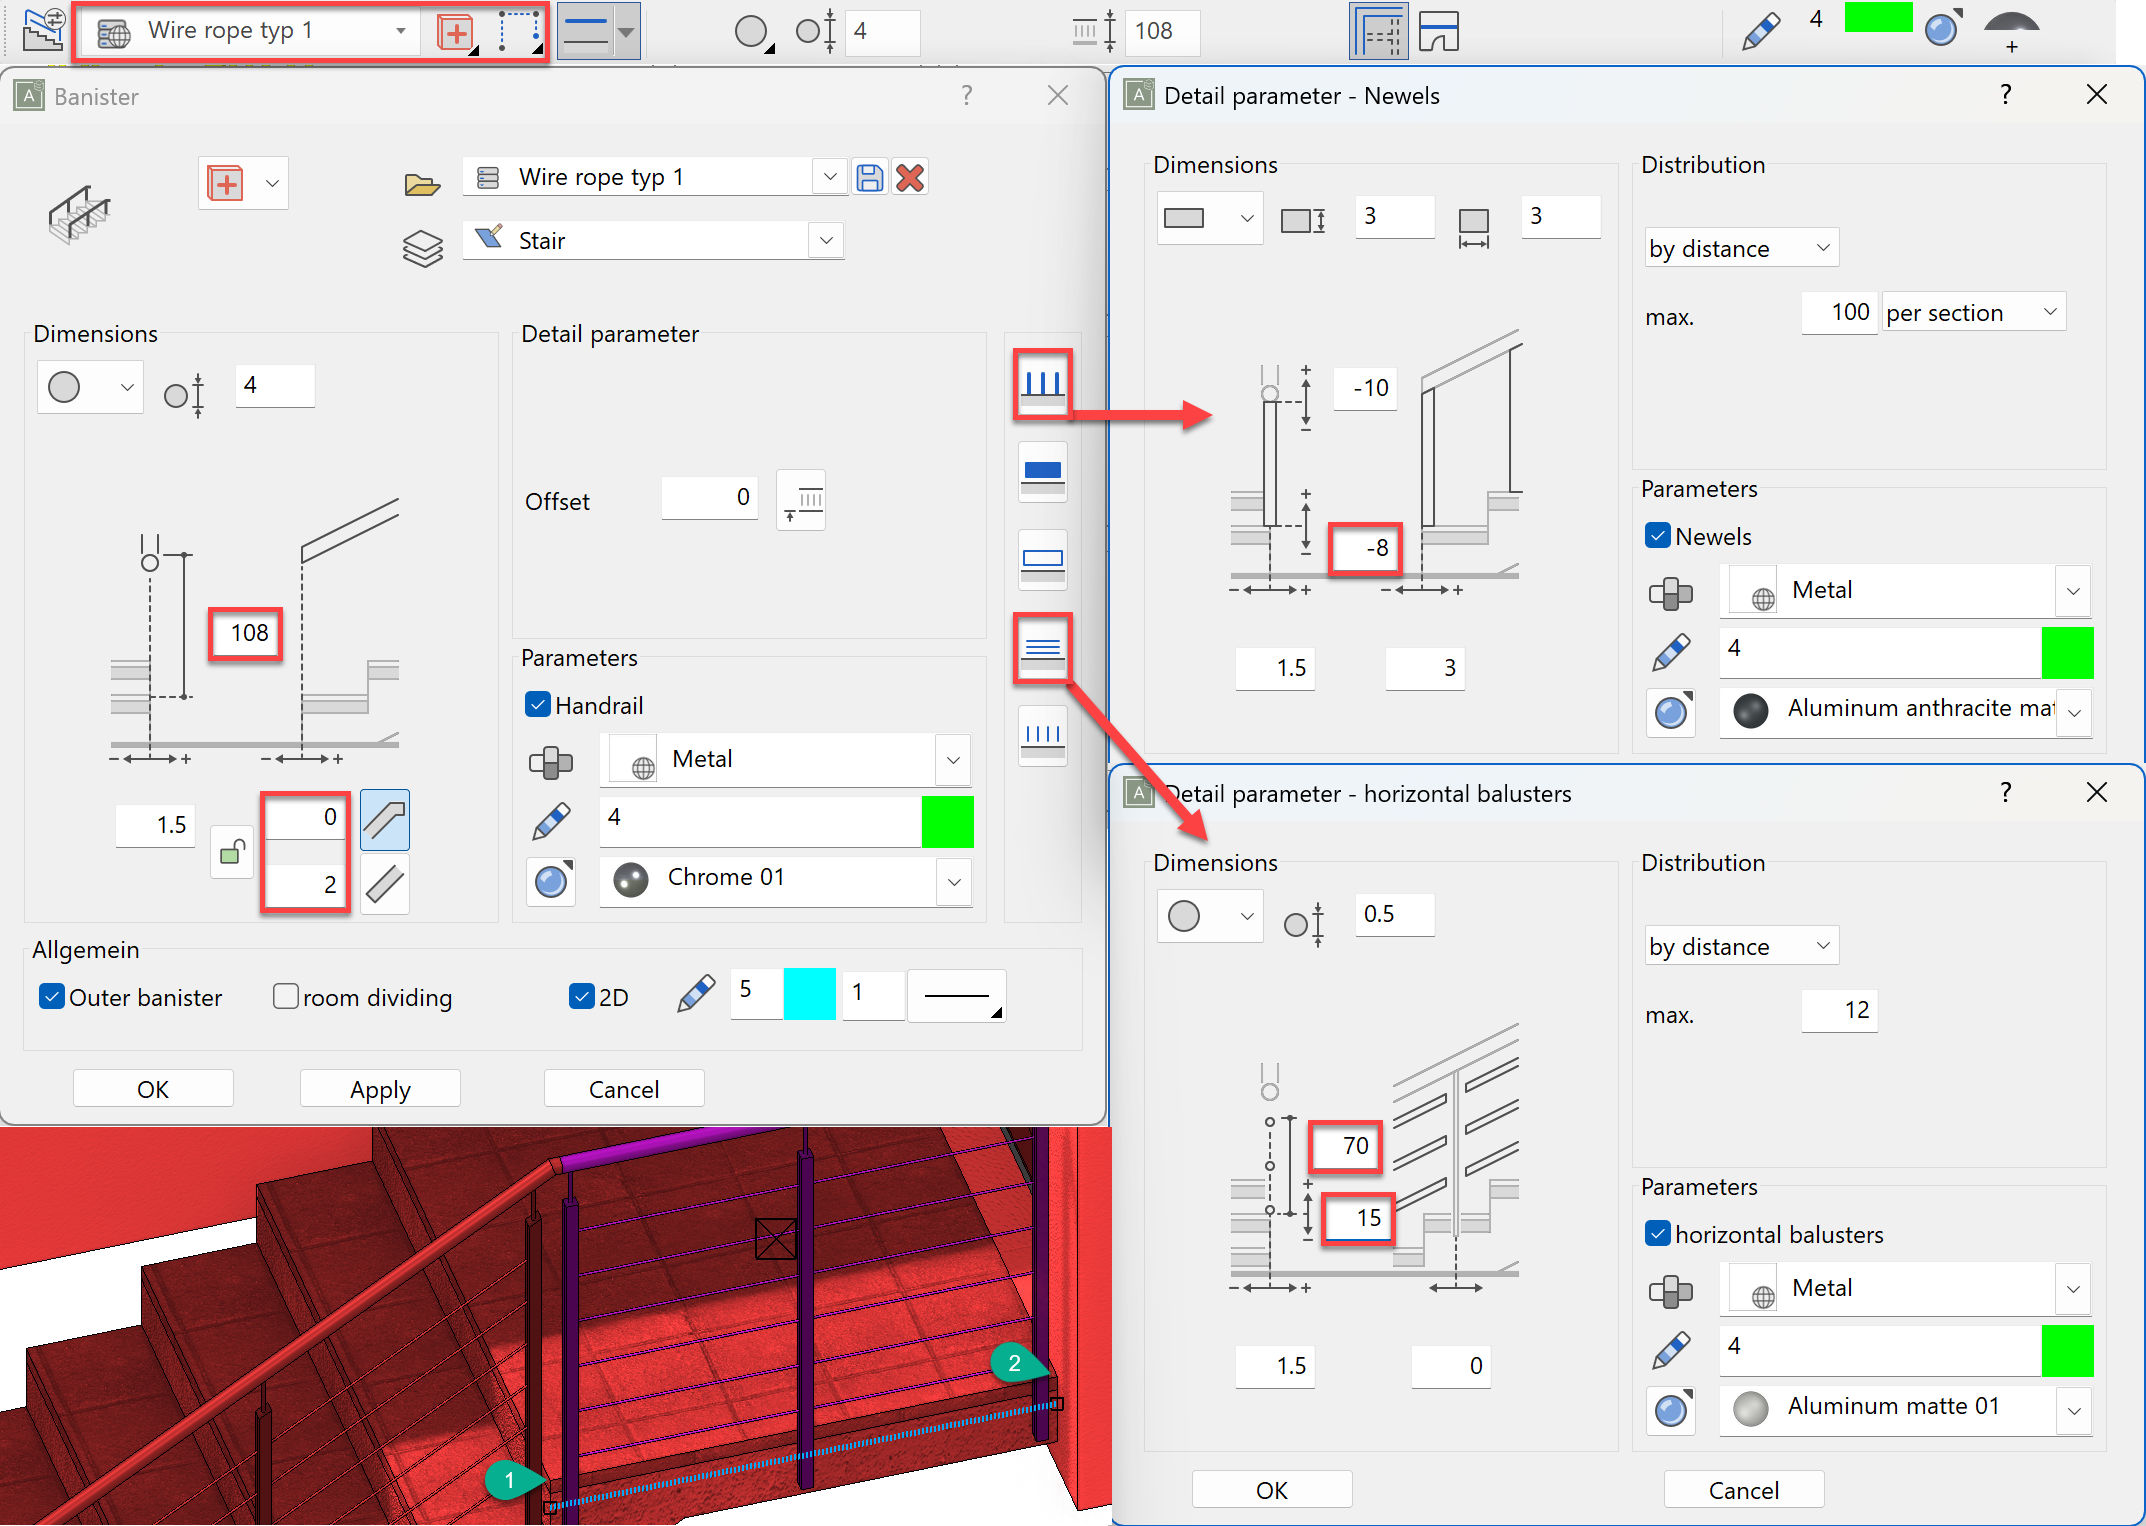Click the horizontal balusters pen icon
The width and height of the screenshot is (2146, 1526).
1671,1350
